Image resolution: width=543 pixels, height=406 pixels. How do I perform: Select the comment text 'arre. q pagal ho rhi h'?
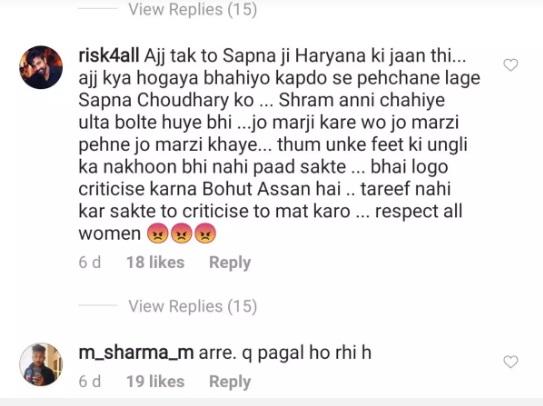[x=285, y=353]
